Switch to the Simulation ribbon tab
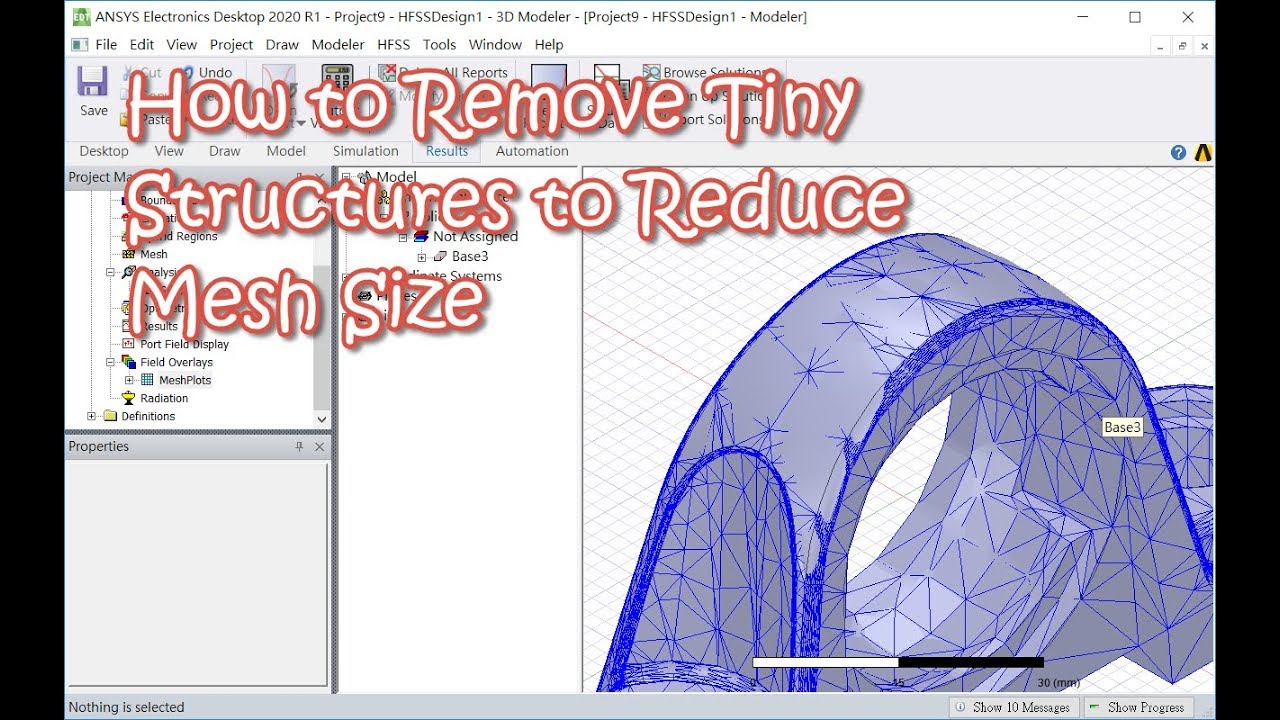 click(x=366, y=151)
